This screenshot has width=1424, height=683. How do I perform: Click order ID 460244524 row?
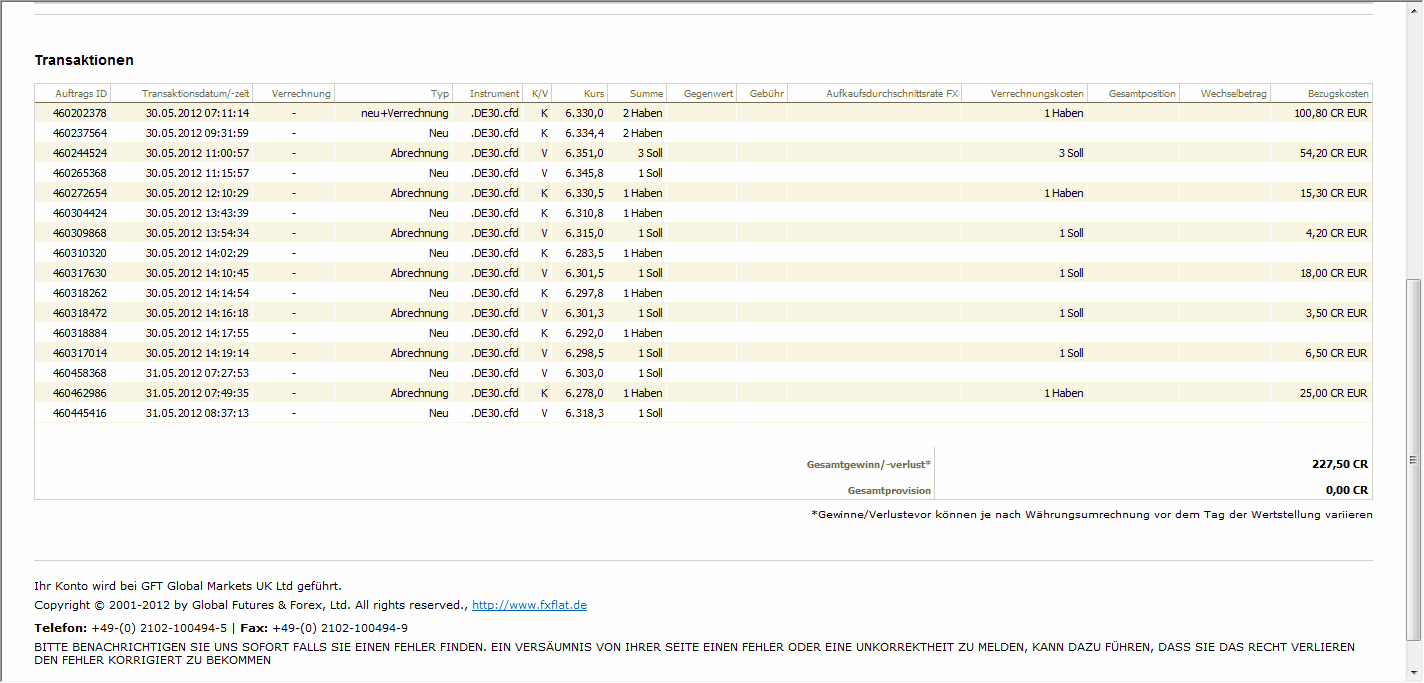point(80,153)
